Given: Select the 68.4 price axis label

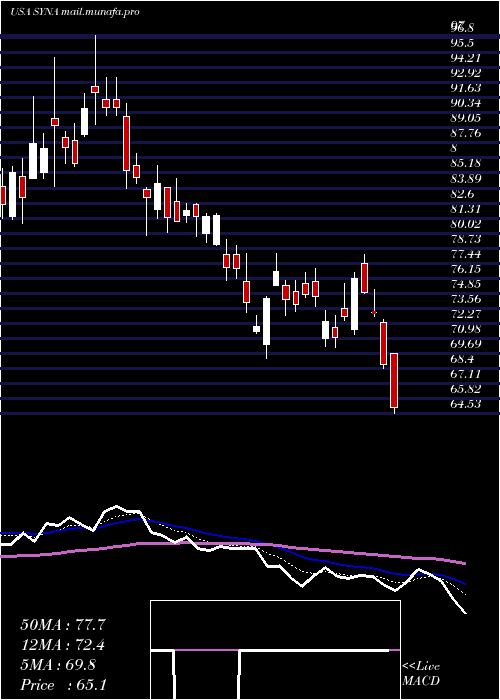Looking at the screenshot, I should (462, 360).
